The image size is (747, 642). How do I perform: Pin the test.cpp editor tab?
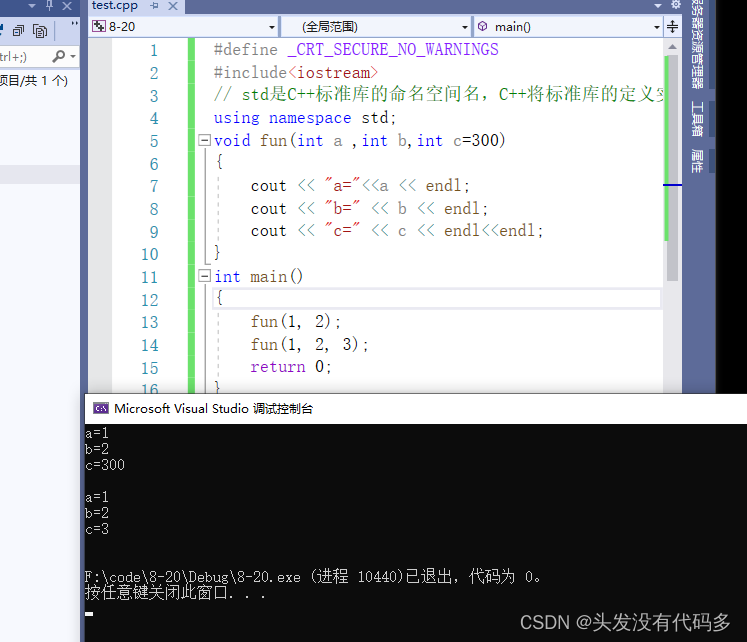(154, 6)
